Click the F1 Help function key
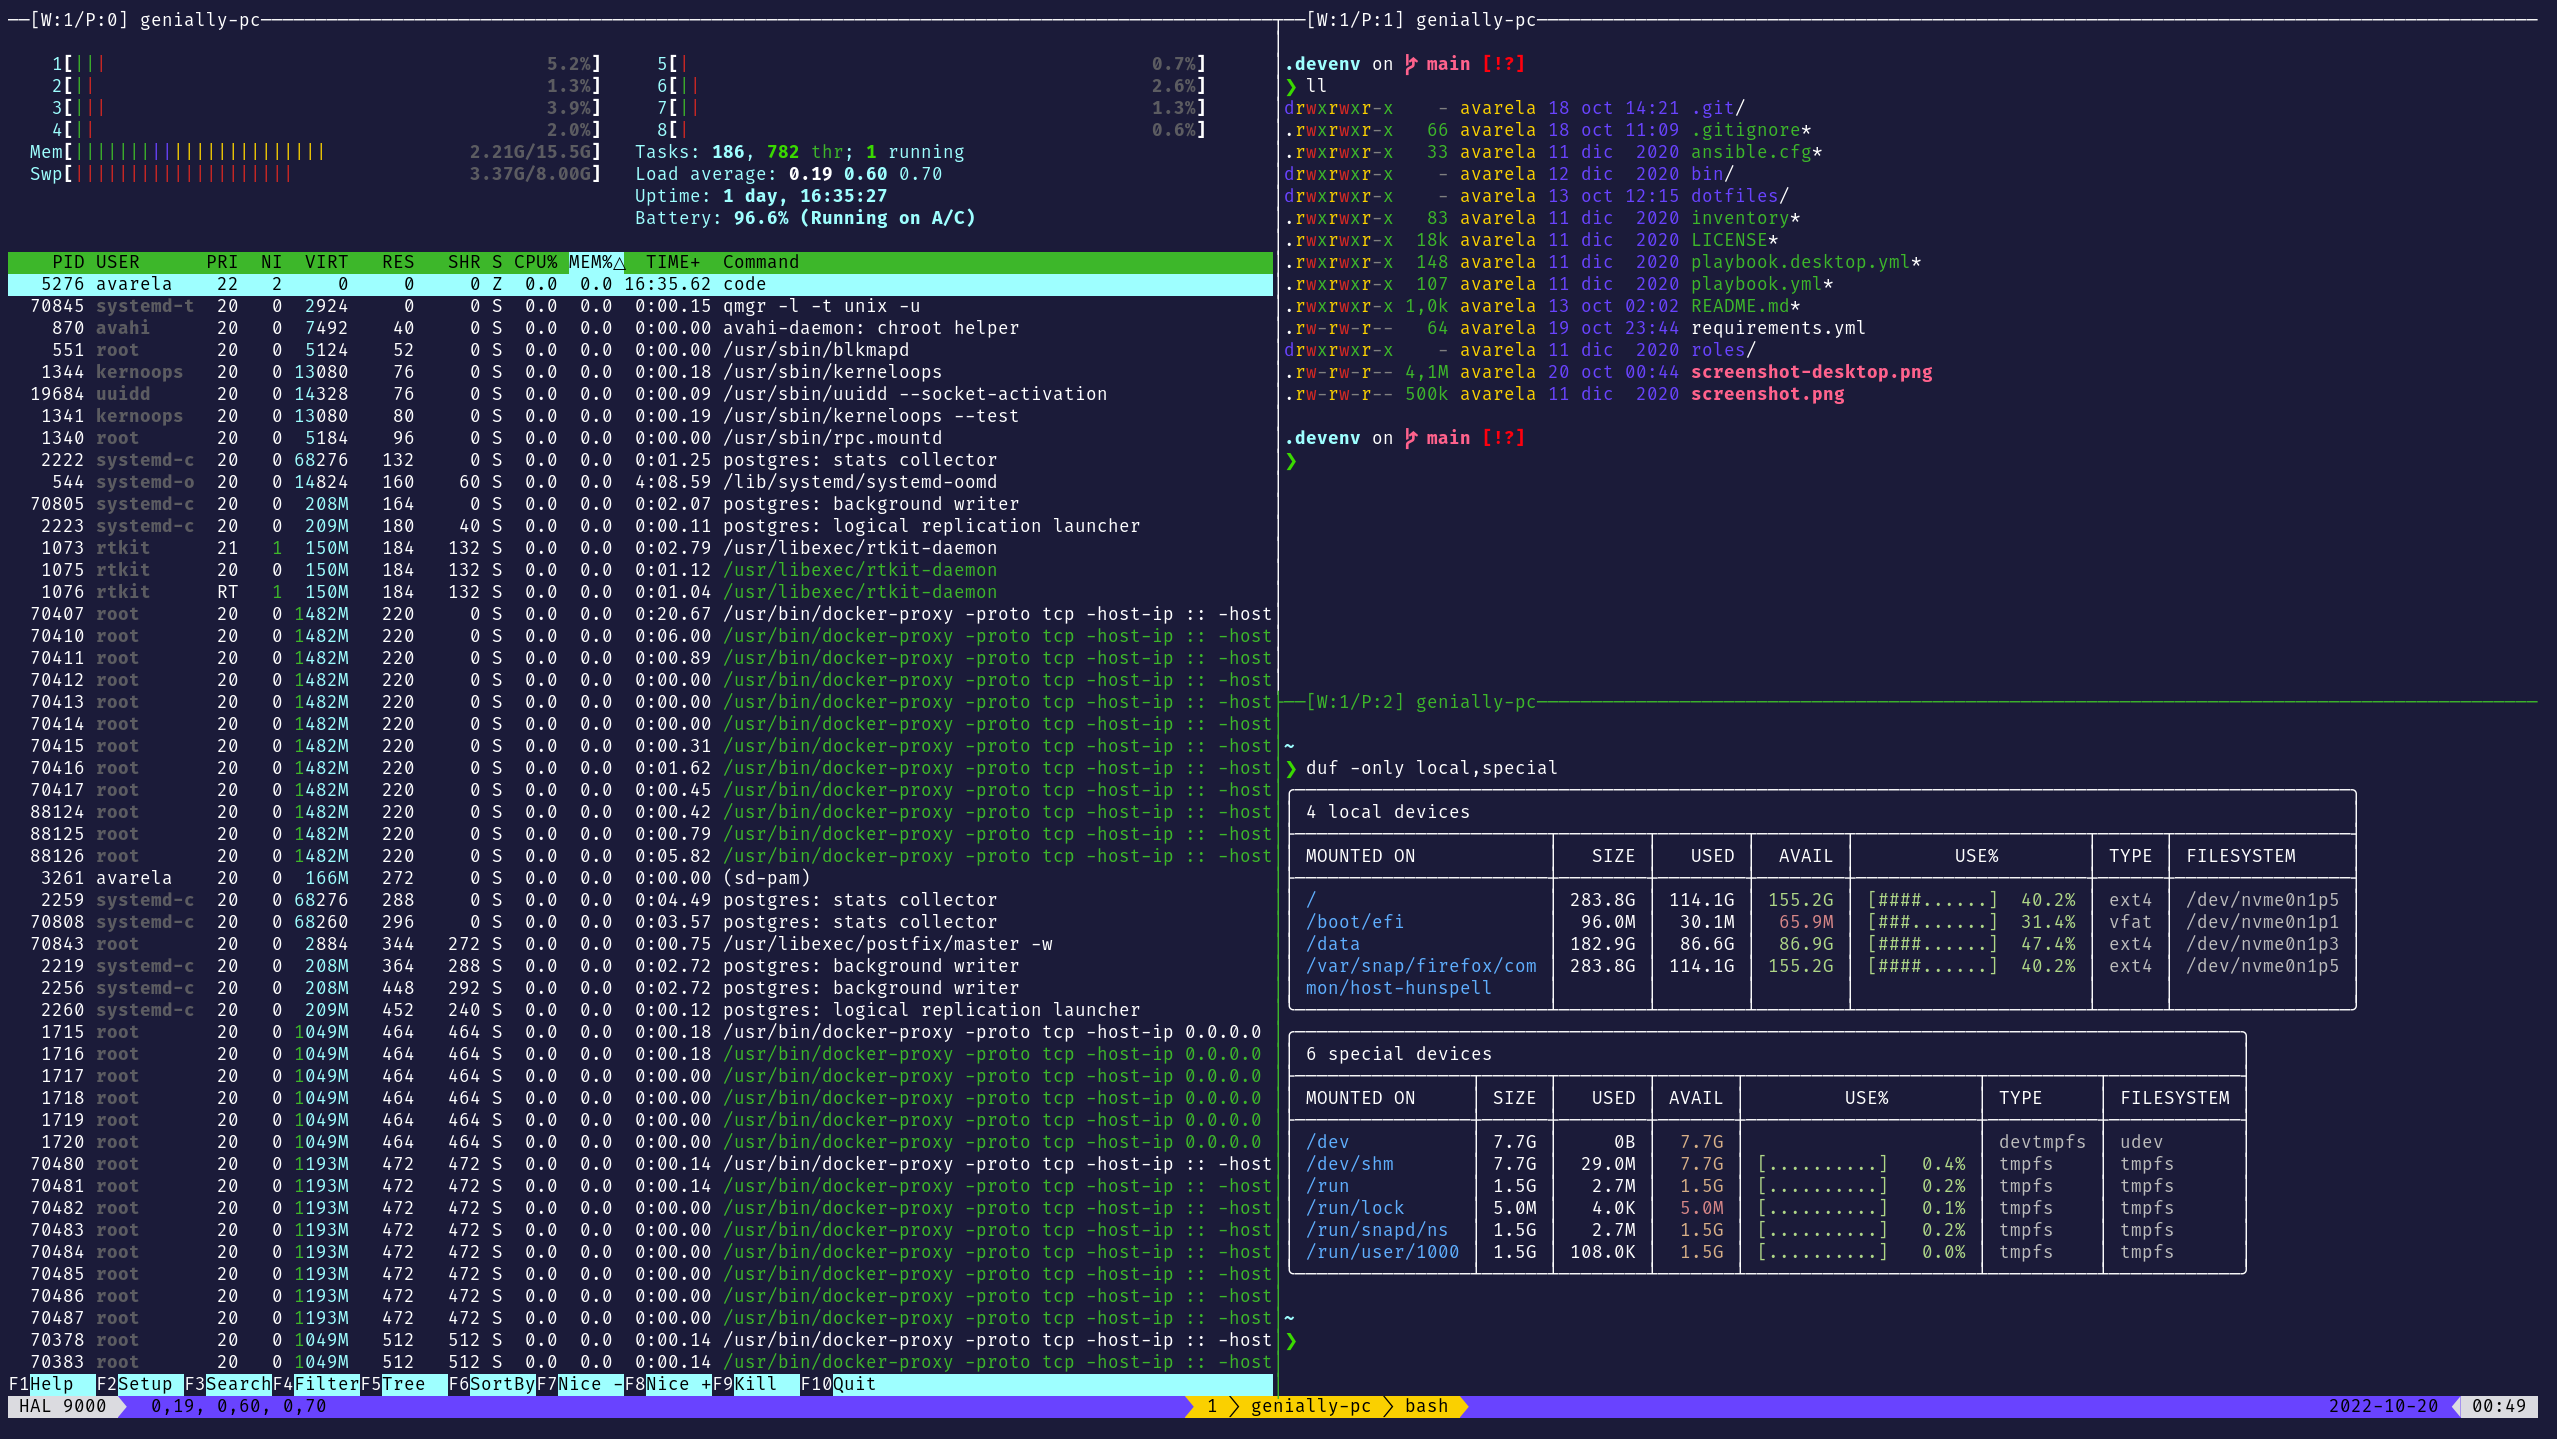This screenshot has width=2557, height=1439. tap(50, 1384)
